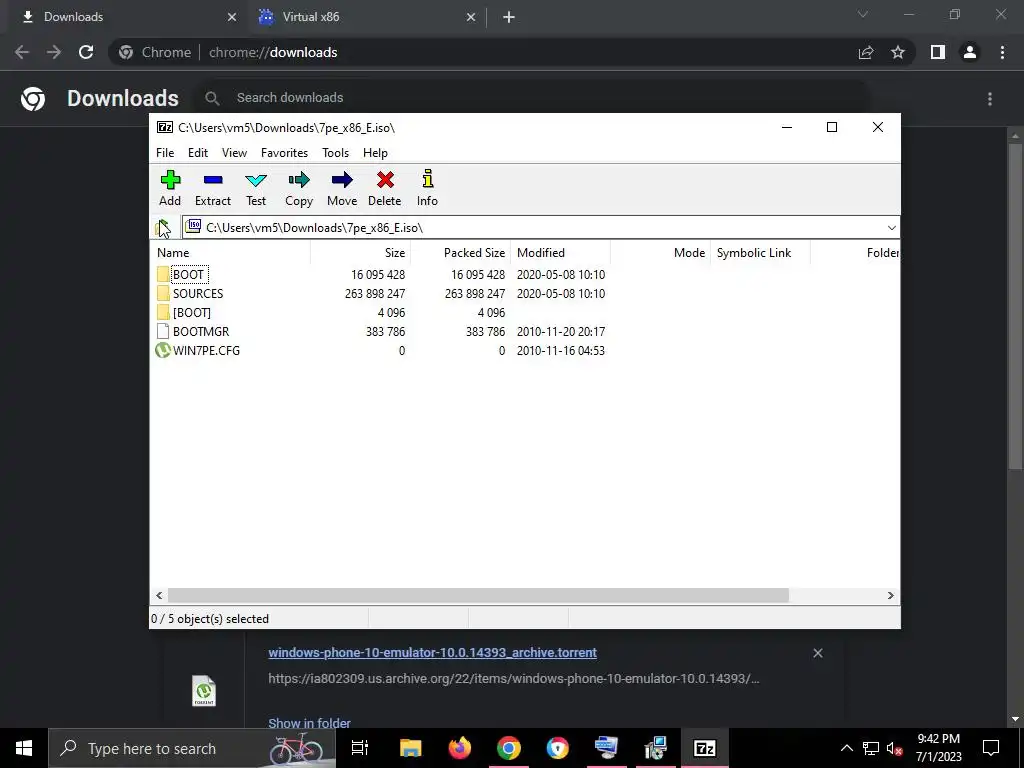Select the Move toolbar icon
1024x768 pixels.
point(342,188)
